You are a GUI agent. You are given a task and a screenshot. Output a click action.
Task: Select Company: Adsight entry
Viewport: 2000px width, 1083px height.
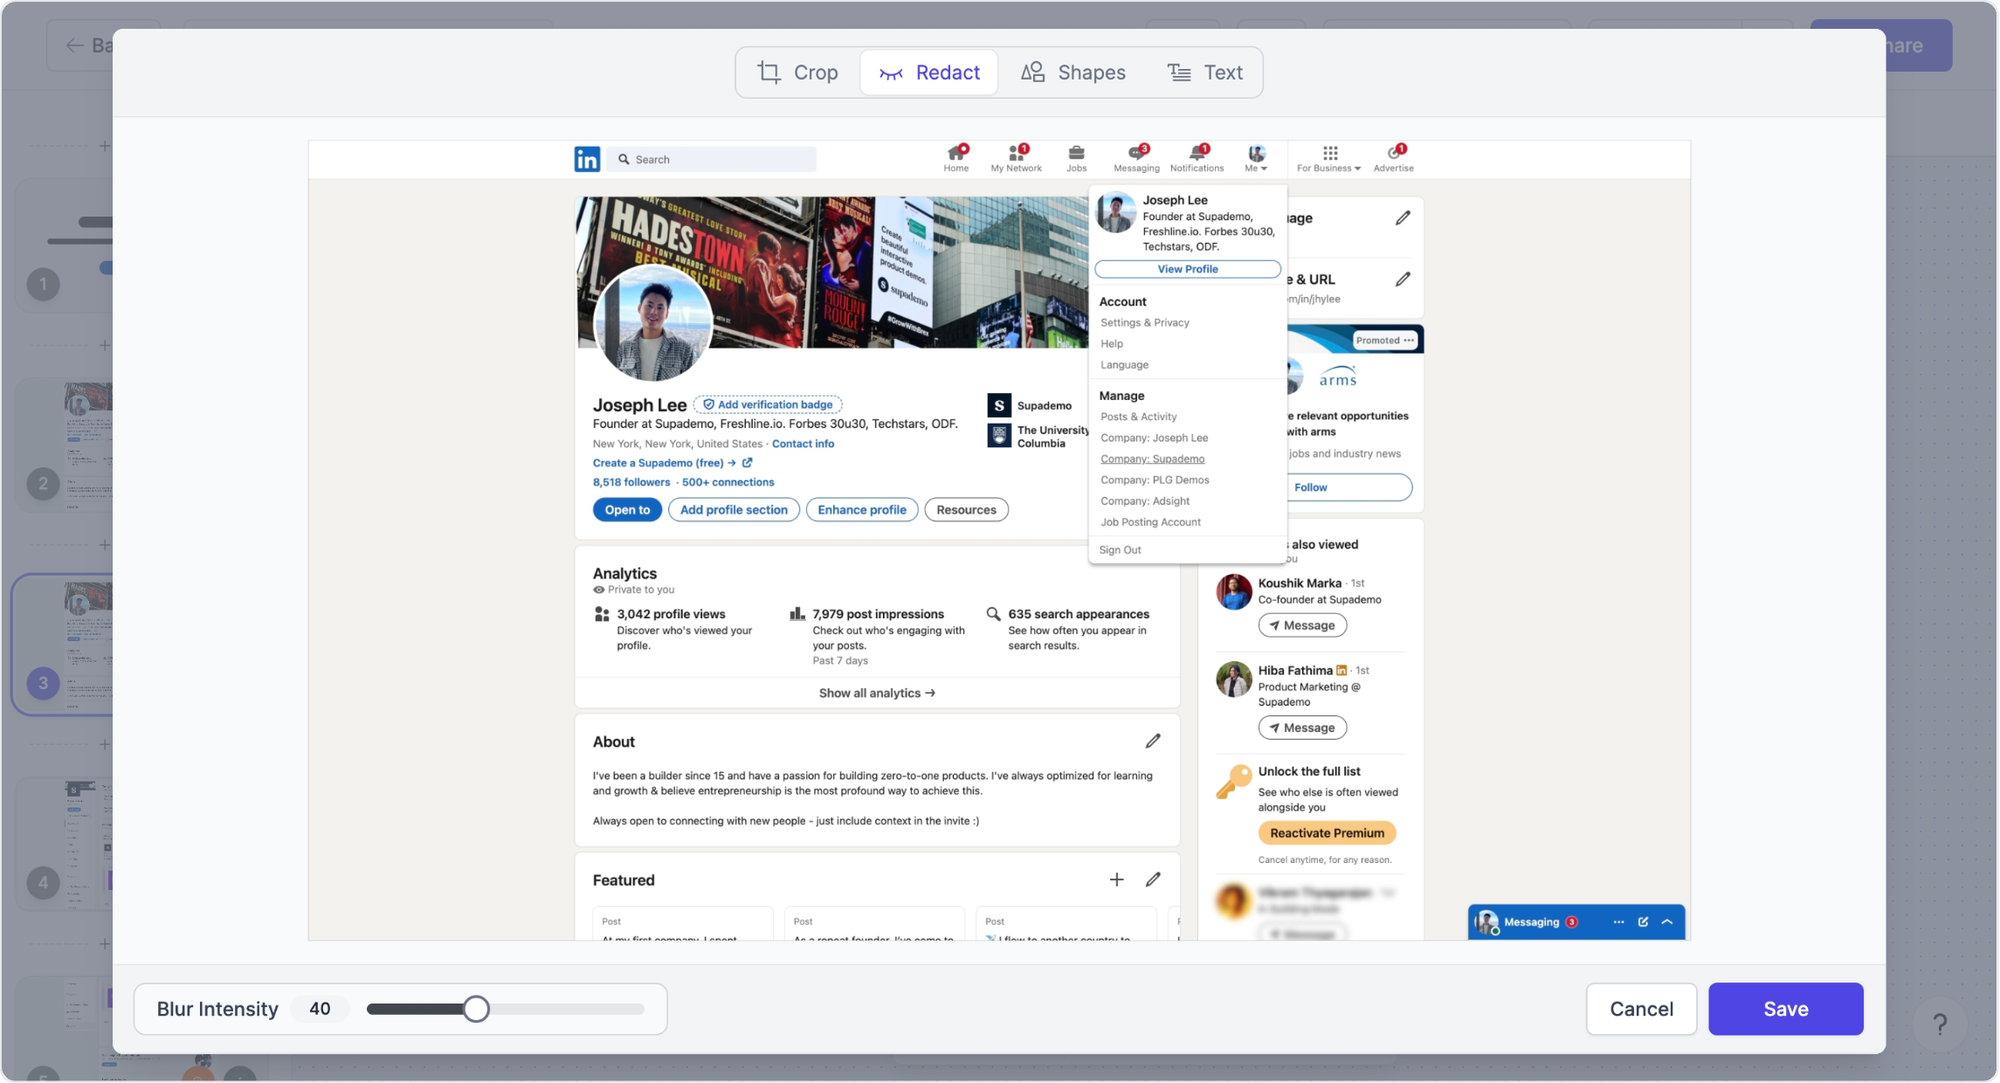[x=1145, y=501]
